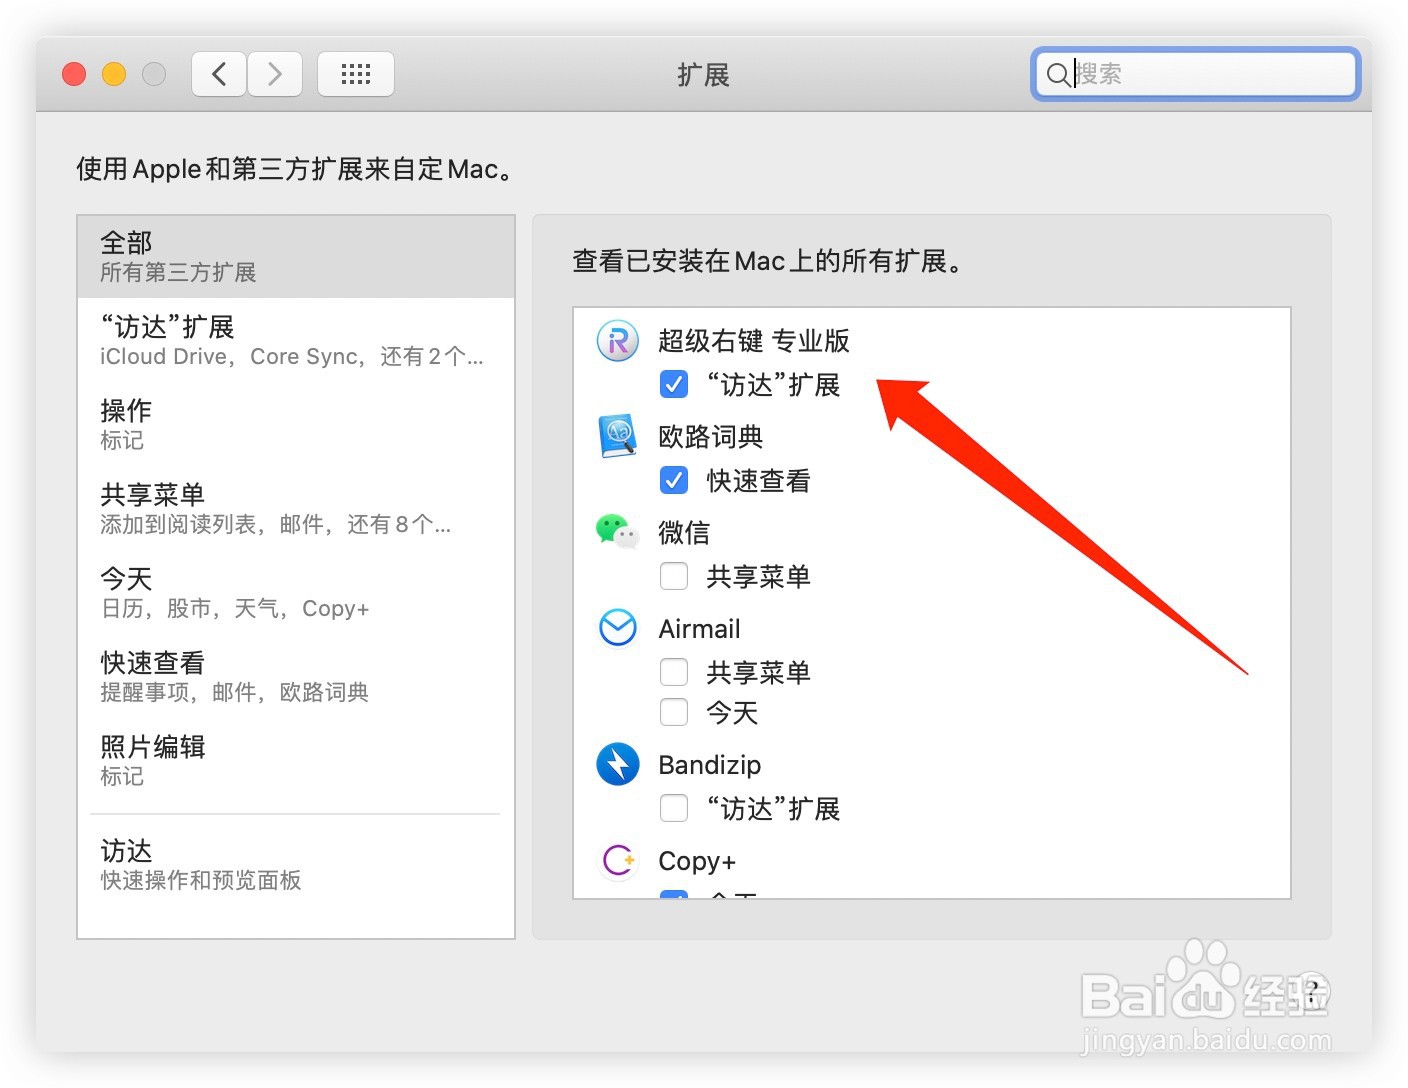This screenshot has height=1088, width=1408.
Task: Click the 微信 name text
Action: [684, 533]
